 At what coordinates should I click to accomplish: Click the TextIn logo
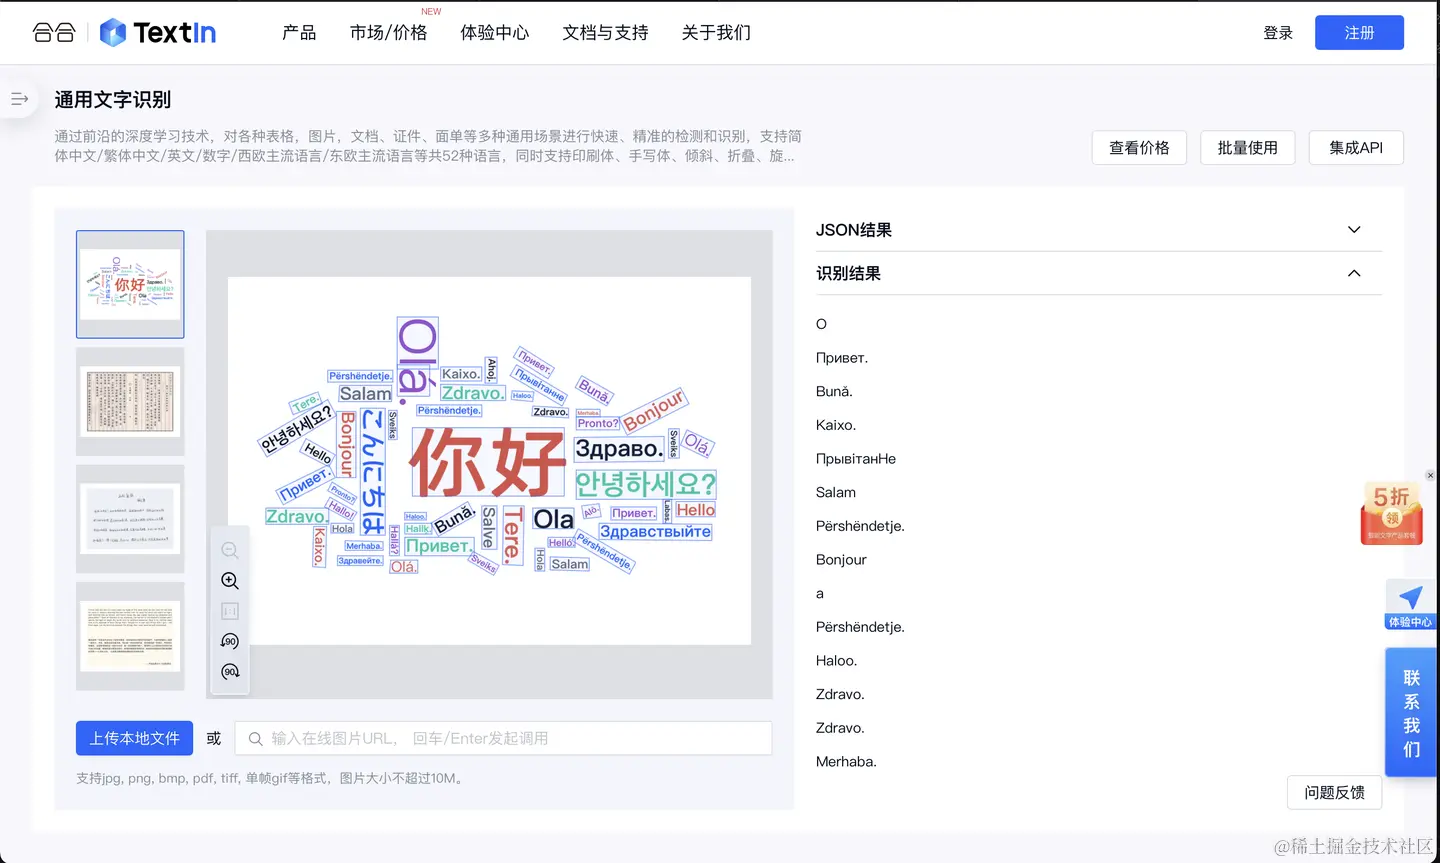tap(158, 33)
